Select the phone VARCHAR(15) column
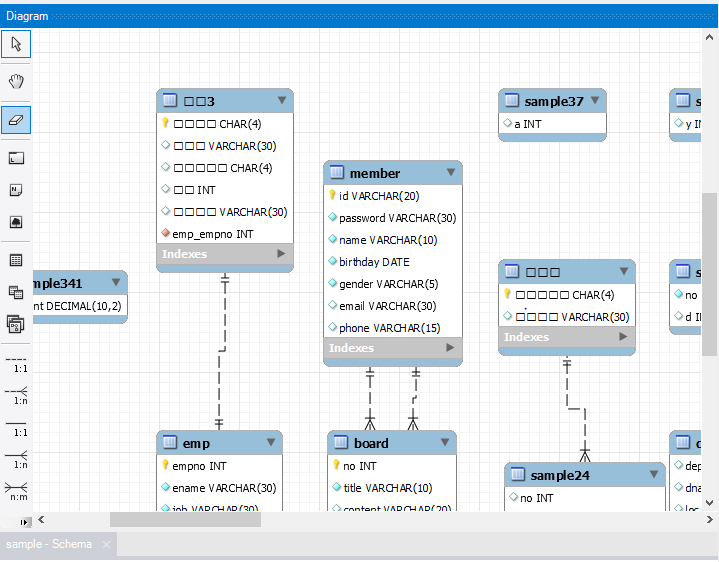The image size is (719, 562). [x=393, y=328]
